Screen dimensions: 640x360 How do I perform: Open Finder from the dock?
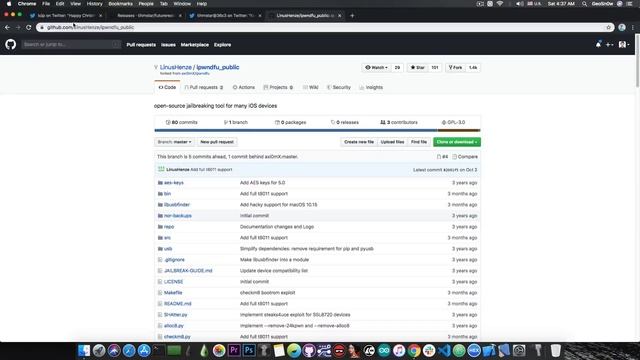pyautogui.click(x=84, y=351)
